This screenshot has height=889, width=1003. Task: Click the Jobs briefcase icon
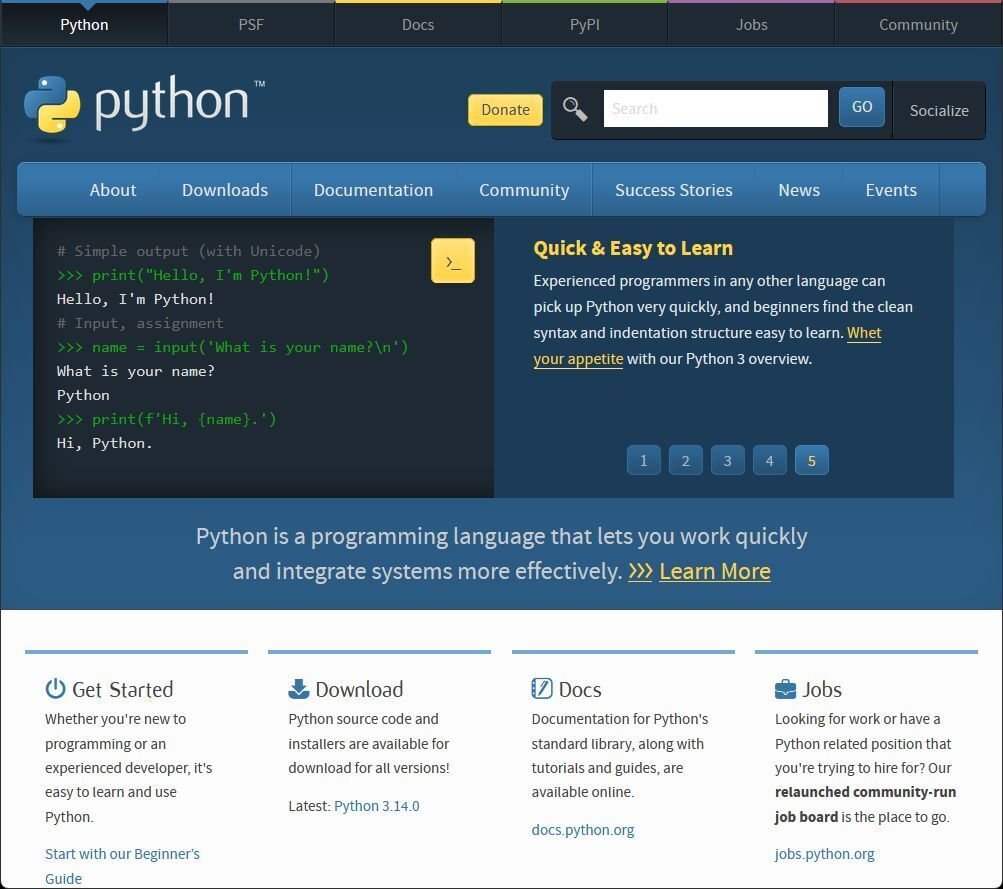785,688
